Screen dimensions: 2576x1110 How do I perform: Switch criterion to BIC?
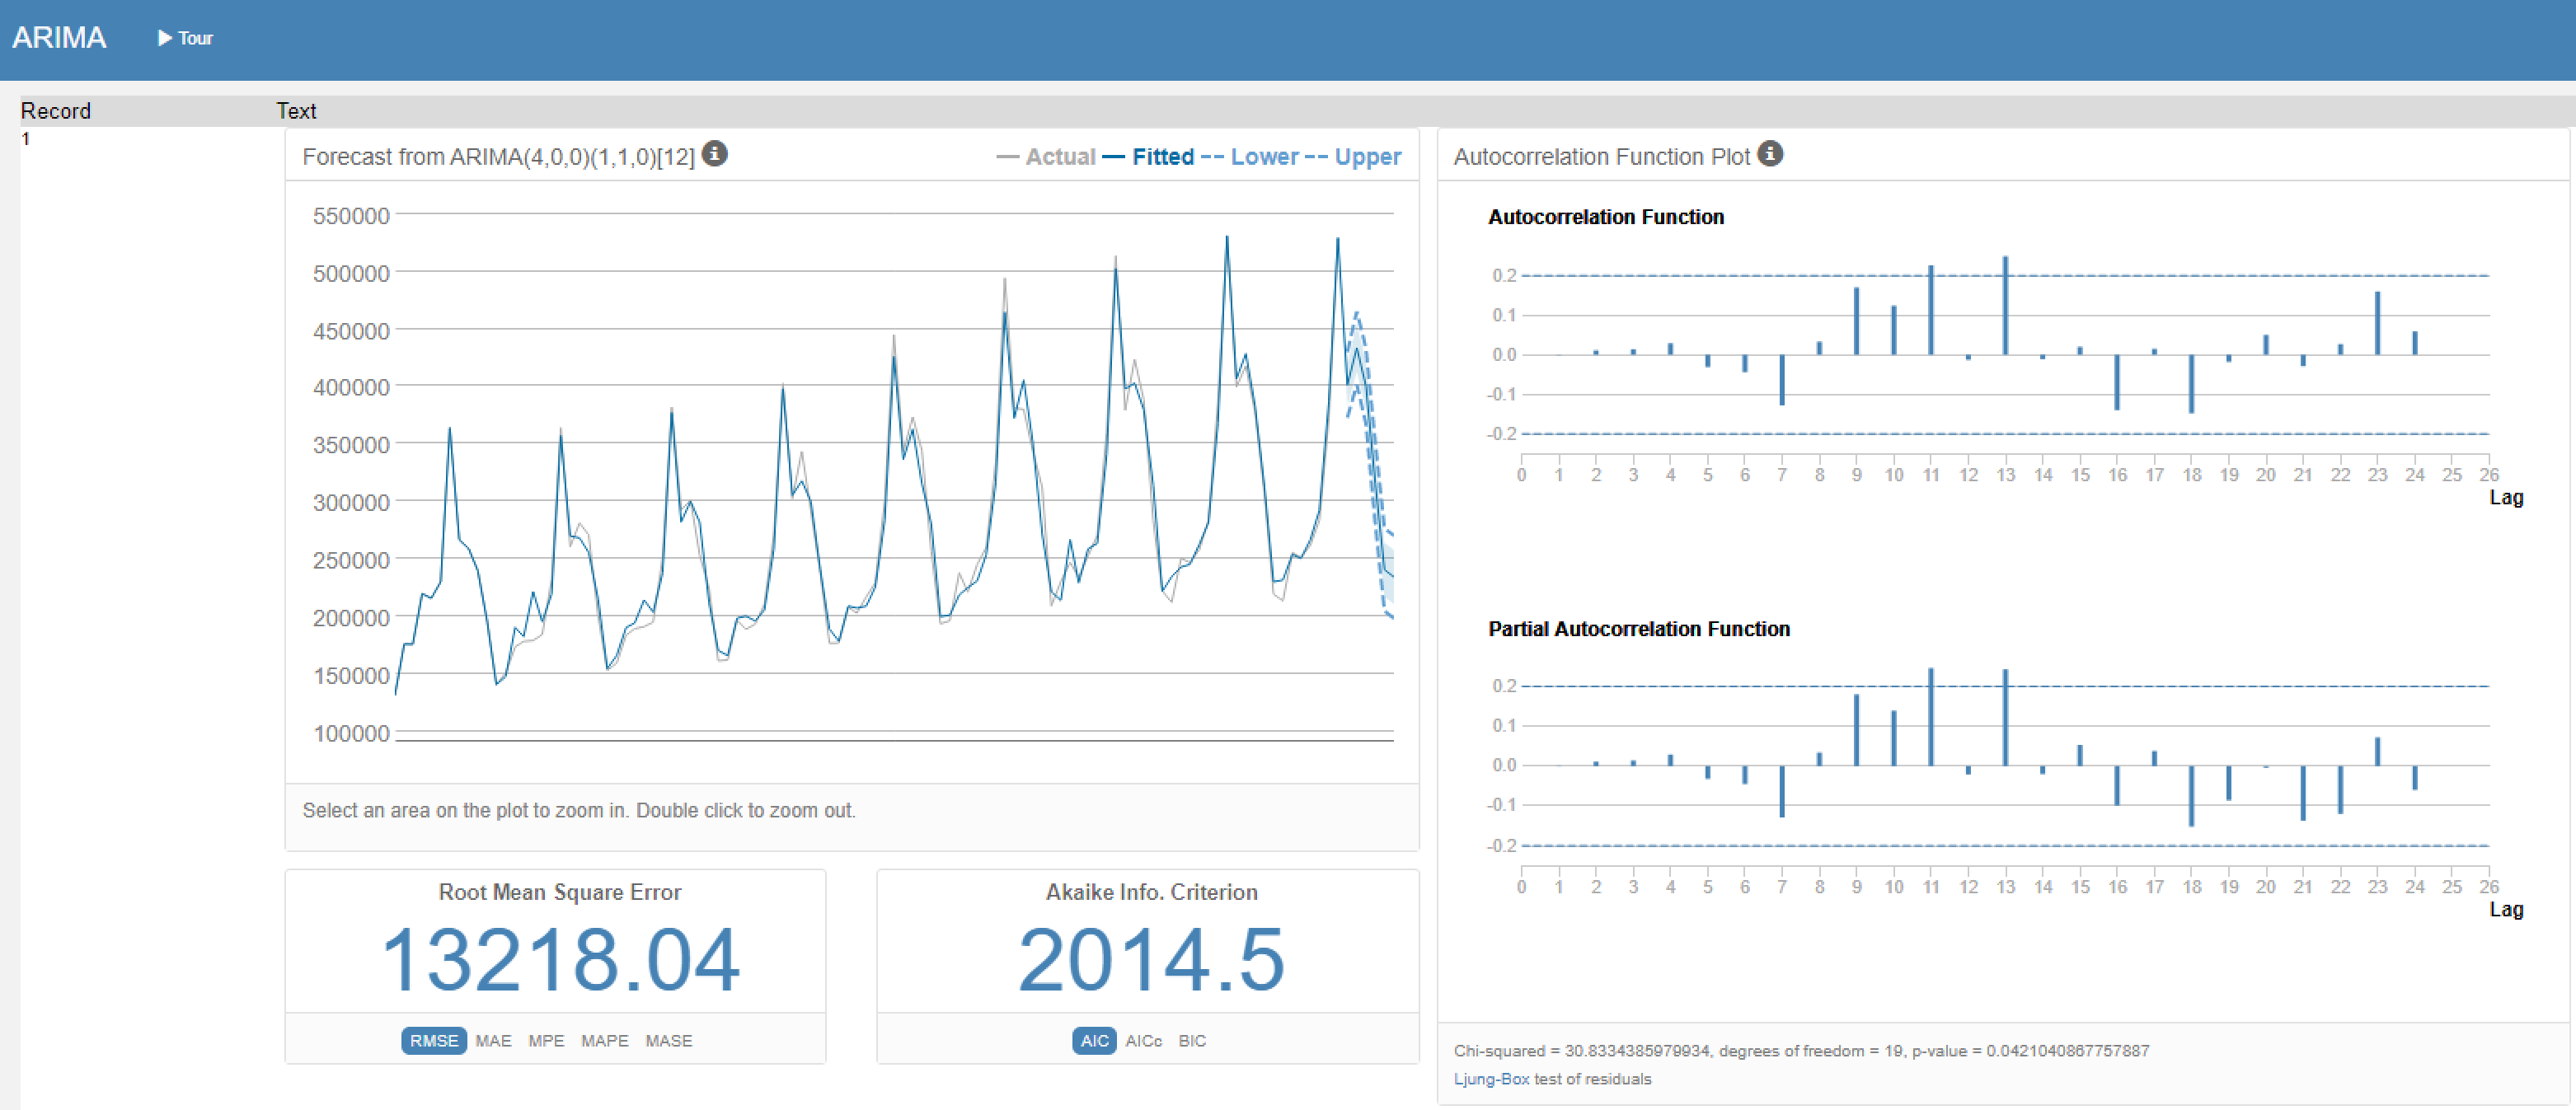click(1191, 1041)
